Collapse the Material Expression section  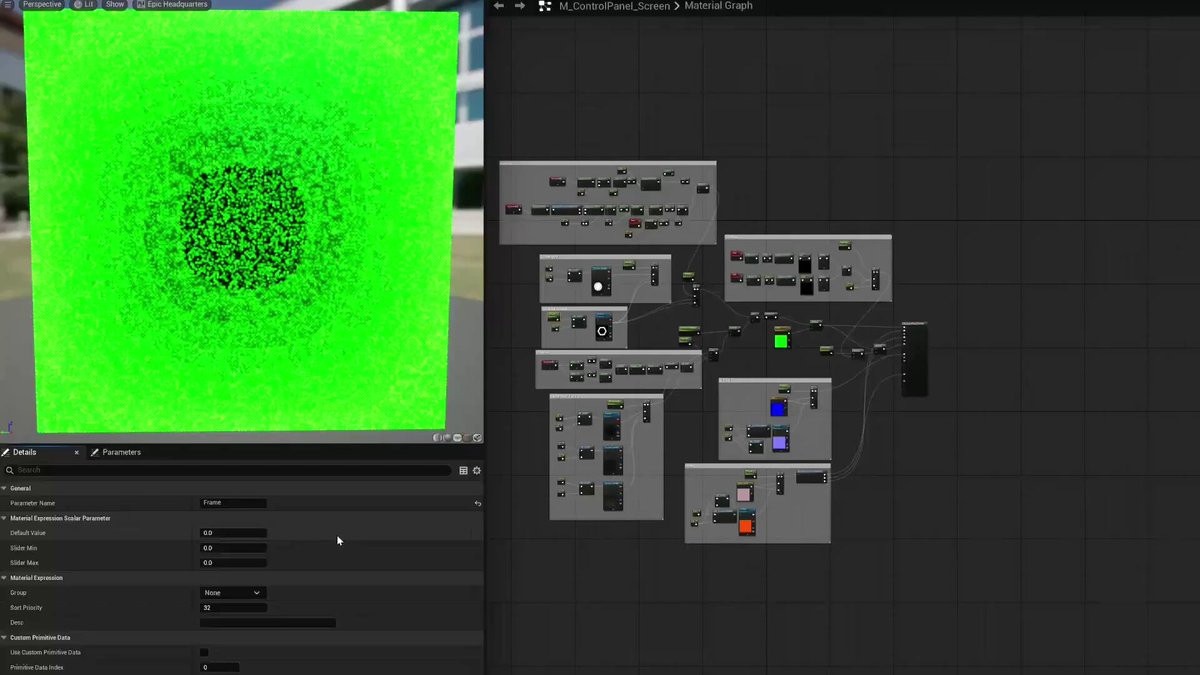[4, 578]
